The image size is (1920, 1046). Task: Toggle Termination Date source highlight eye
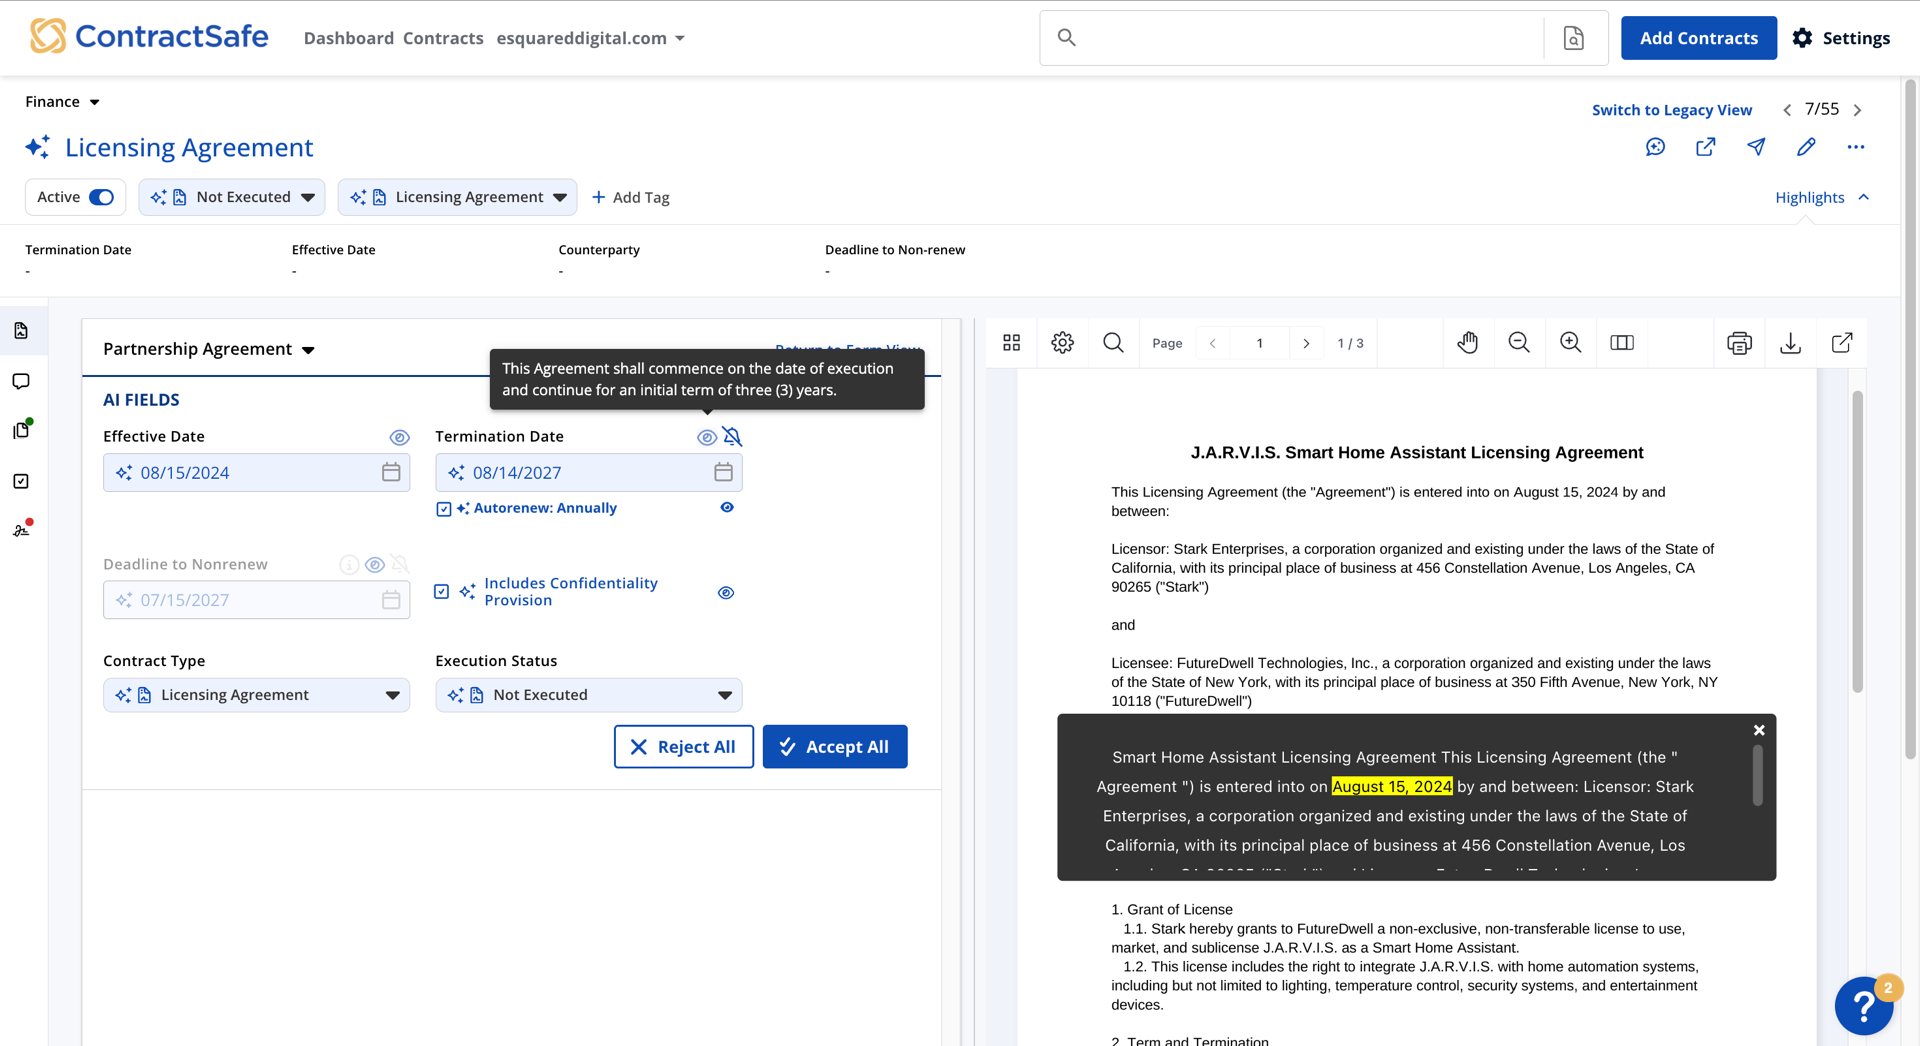tap(706, 437)
